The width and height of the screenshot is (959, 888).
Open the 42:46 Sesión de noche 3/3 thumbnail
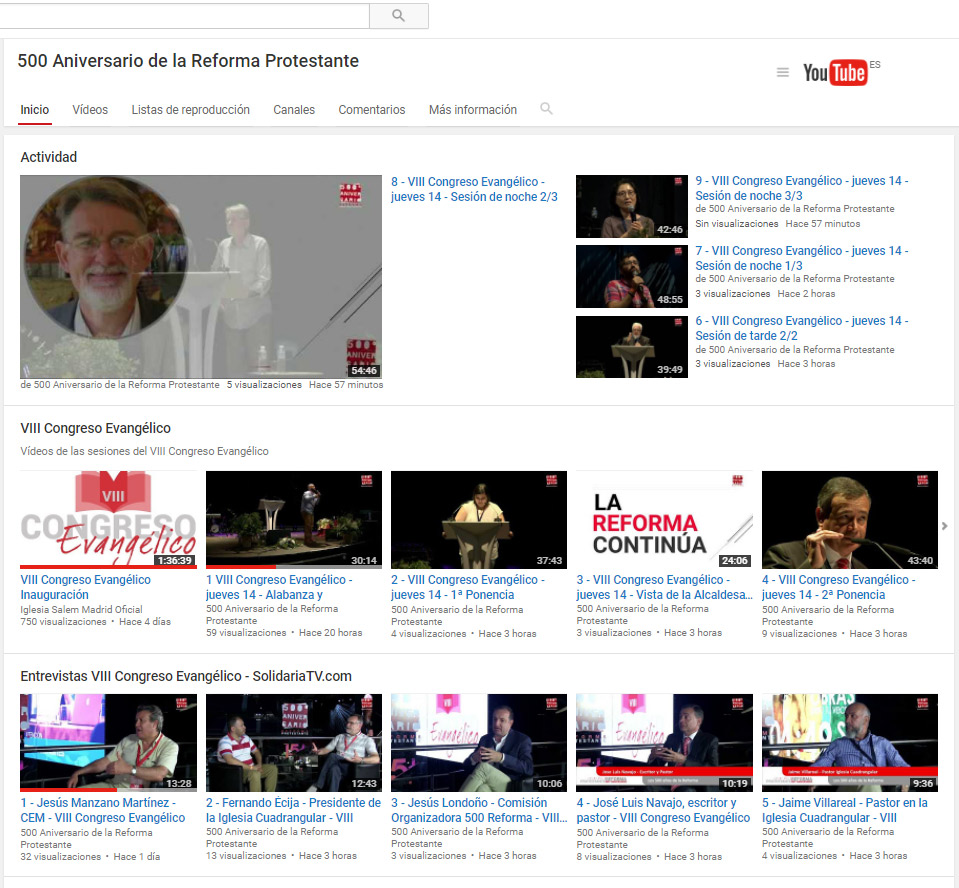coord(631,206)
